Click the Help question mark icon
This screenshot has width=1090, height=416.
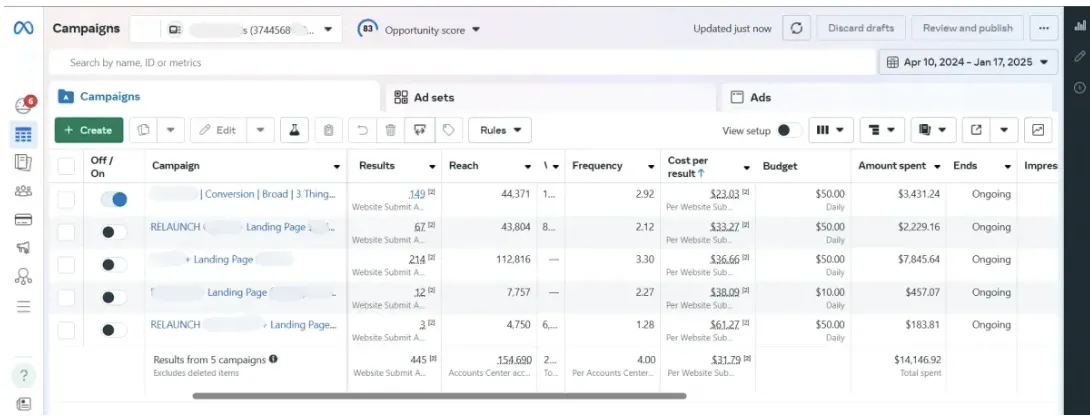coord(24,376)
